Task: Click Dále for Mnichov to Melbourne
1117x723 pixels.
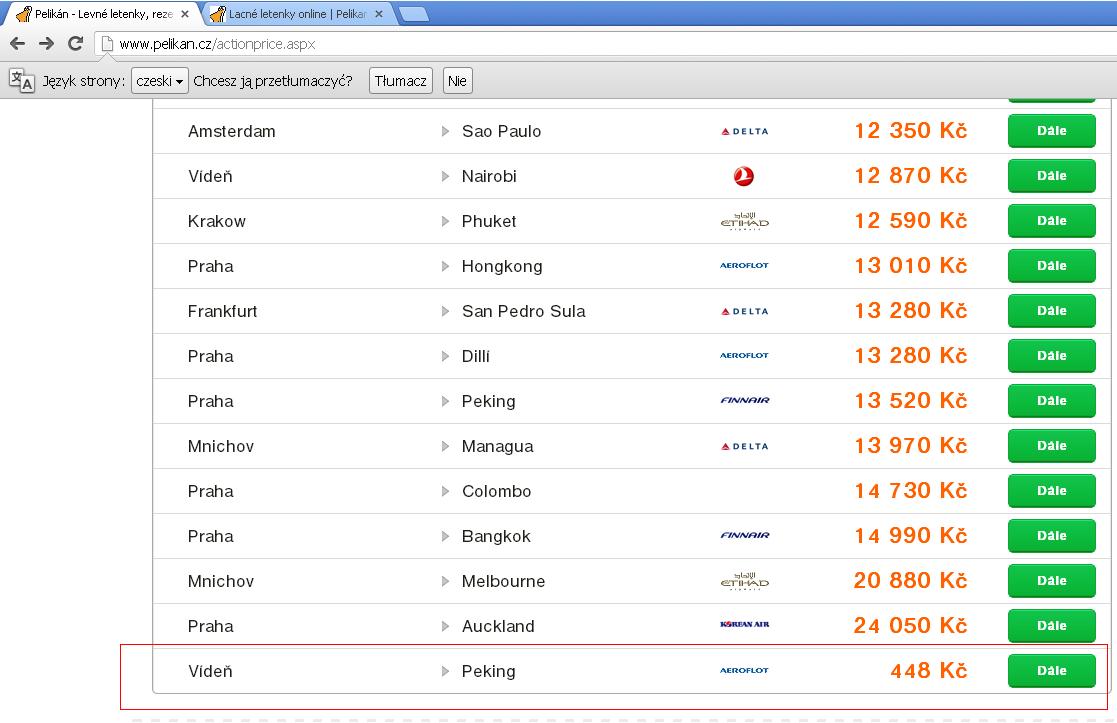Action: (x=1051, y=581)
